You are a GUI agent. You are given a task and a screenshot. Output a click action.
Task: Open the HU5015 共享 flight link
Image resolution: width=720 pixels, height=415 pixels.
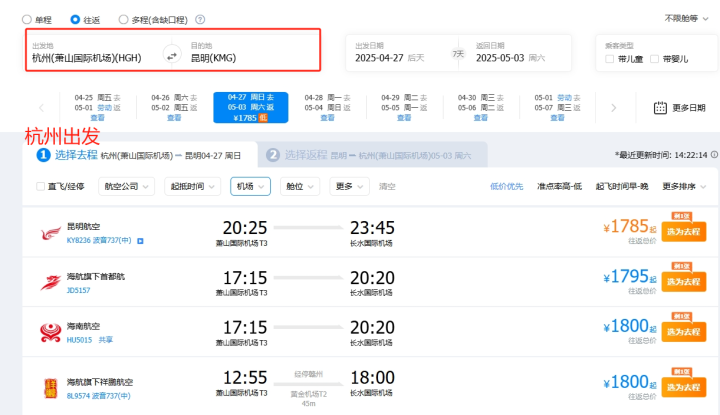click(x=90, y=340)
